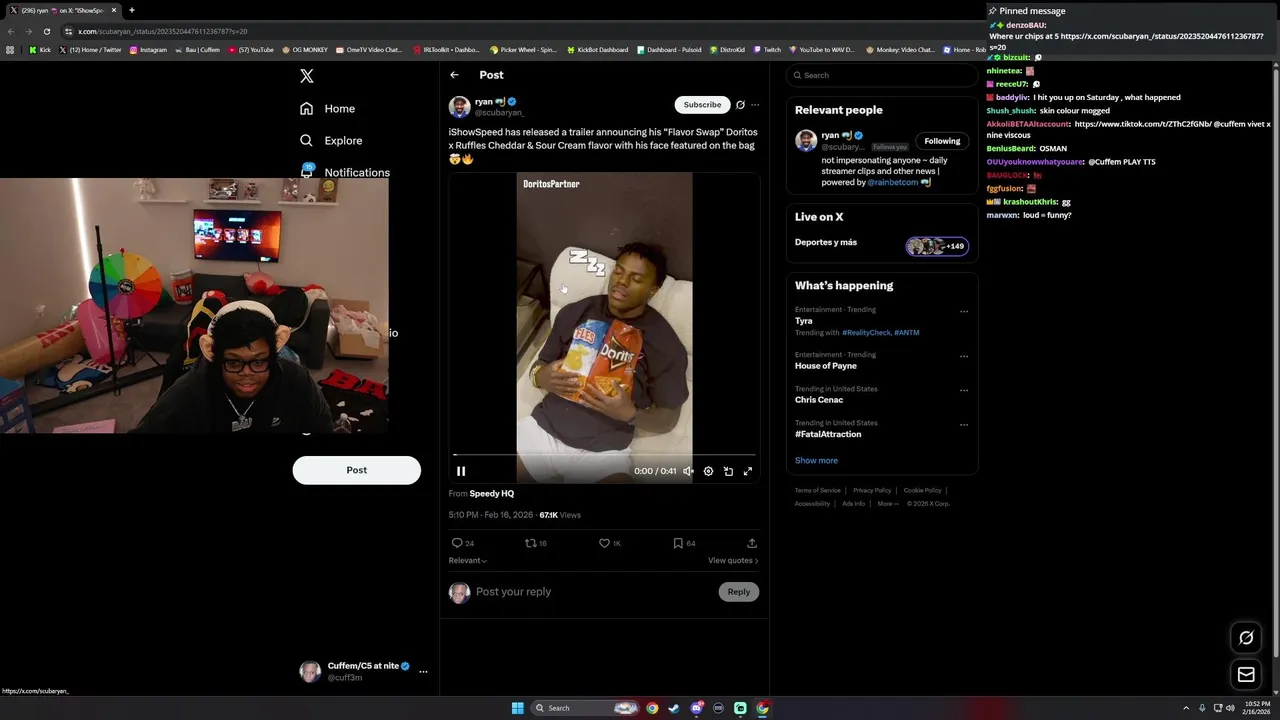Open the KickBot Dashboard bookmark

597,50
